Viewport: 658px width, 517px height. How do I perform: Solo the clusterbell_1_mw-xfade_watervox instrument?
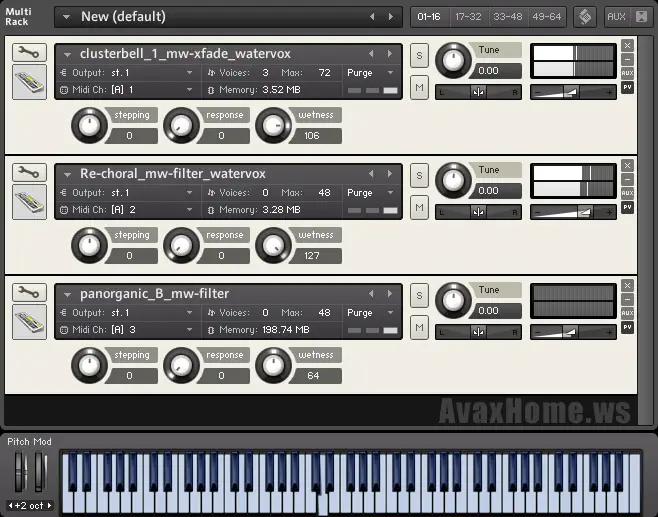pos(419,55)
